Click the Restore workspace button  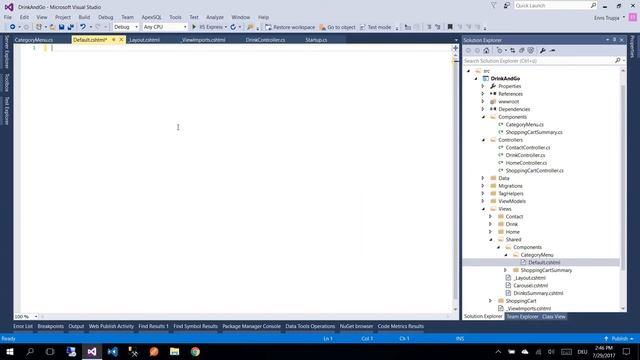click(290, 27)
